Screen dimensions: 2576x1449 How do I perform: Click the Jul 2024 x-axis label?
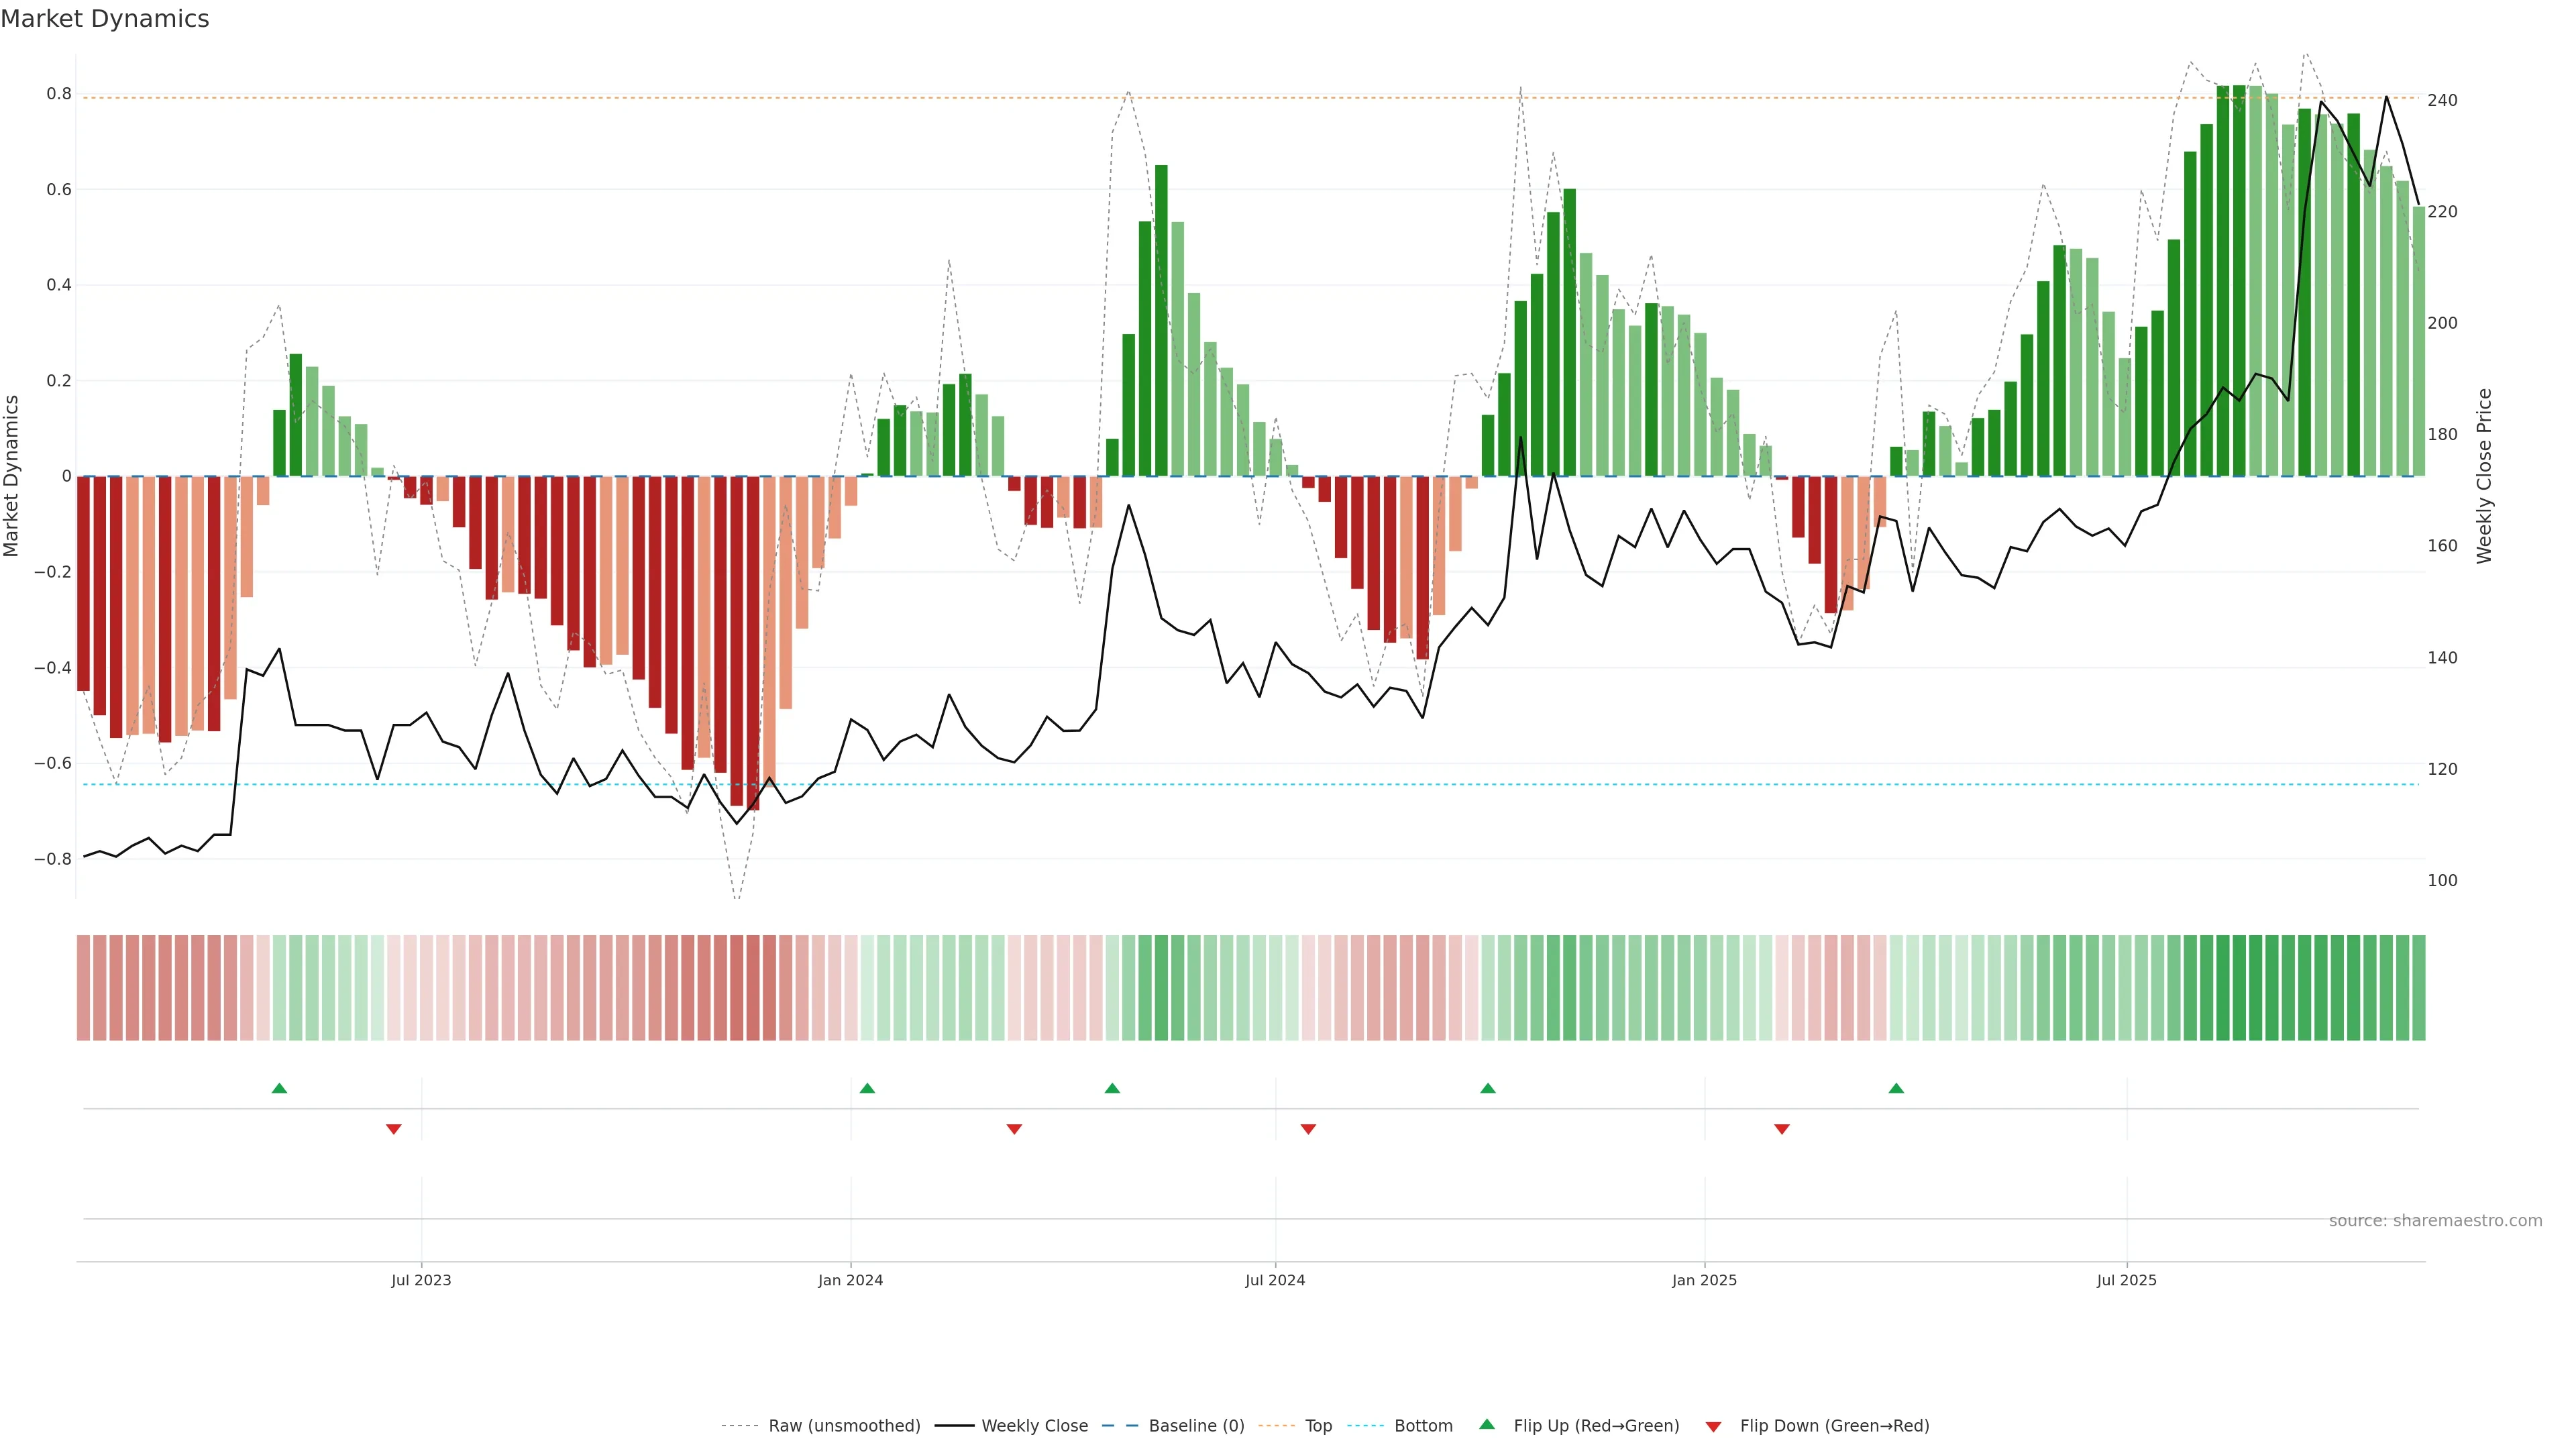pyautogui.click(x=1275, y=1280)
